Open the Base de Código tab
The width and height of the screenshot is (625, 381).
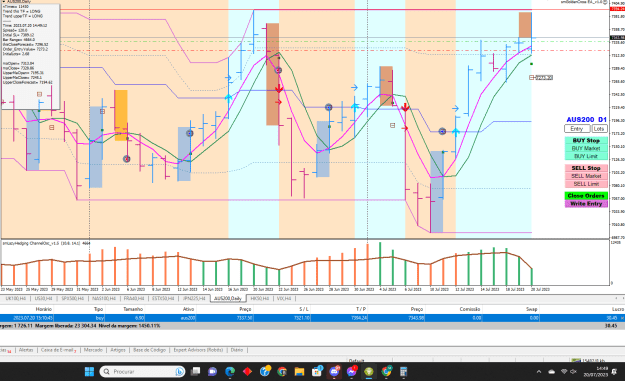(x=149, y=350)
